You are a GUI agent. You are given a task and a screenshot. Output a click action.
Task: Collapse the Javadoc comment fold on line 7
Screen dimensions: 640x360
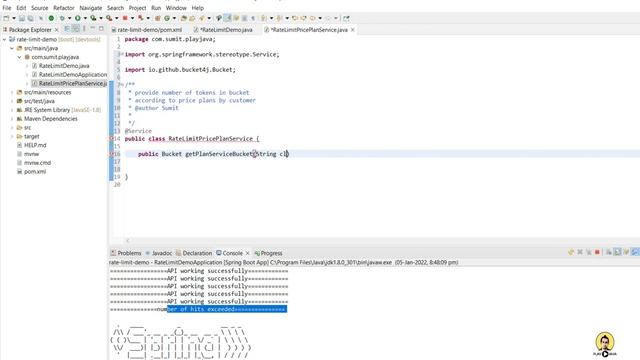tap(122, 85)
